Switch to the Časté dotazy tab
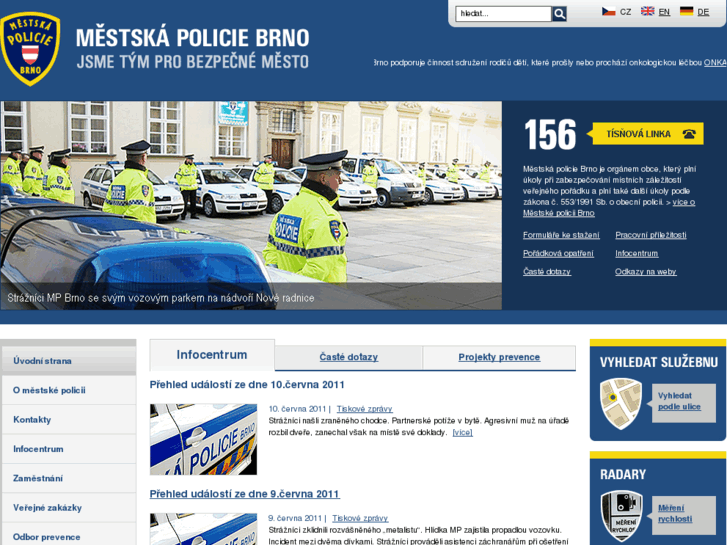The width and height of the screenshot is (727, 545). 349,357
